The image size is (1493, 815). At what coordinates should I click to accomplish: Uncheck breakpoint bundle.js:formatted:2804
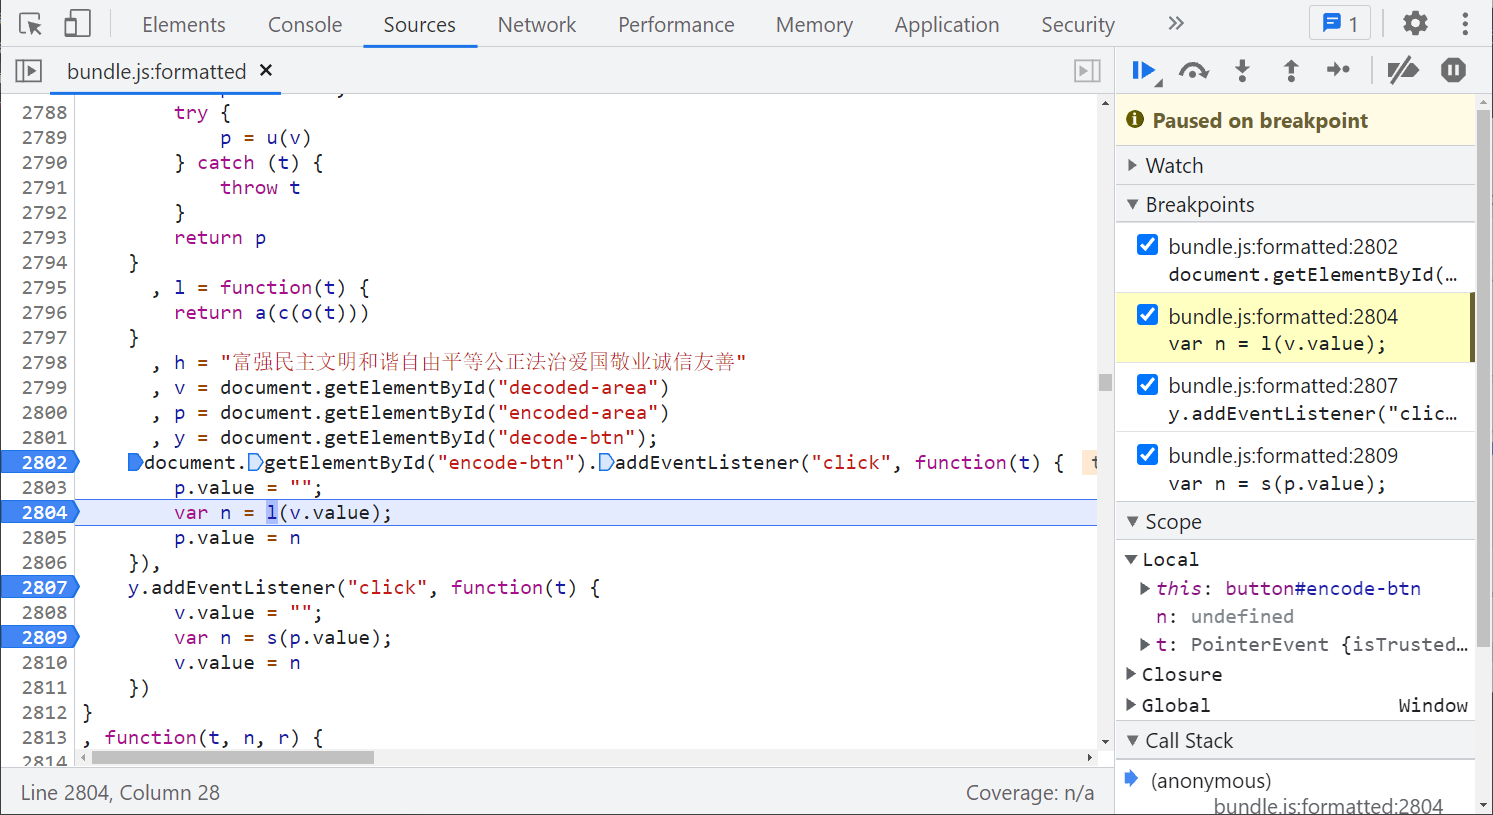tap(1148, 315)
